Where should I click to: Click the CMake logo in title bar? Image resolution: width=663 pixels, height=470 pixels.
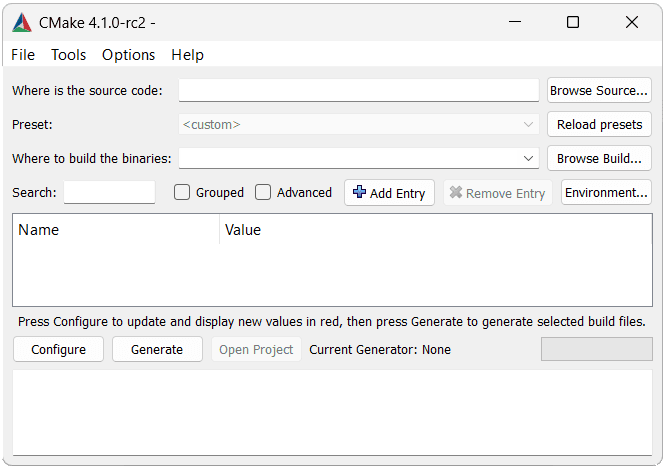click(22, 22)
